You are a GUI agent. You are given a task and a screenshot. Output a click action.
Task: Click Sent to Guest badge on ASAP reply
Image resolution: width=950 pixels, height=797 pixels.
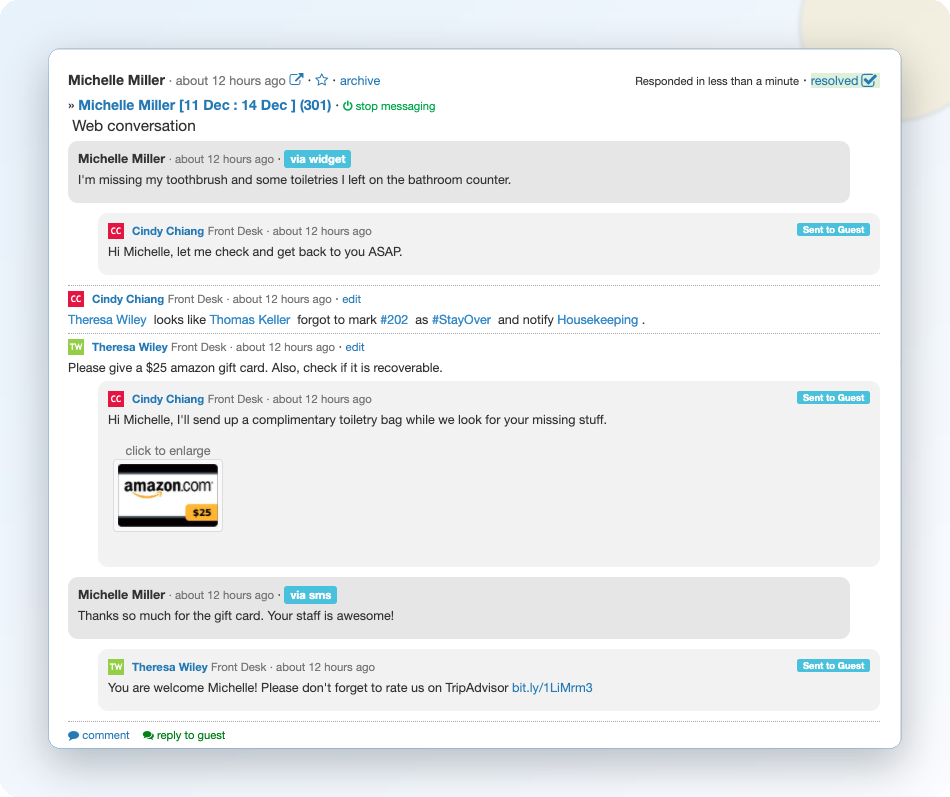pyautogui.click(x=833, y=230)
